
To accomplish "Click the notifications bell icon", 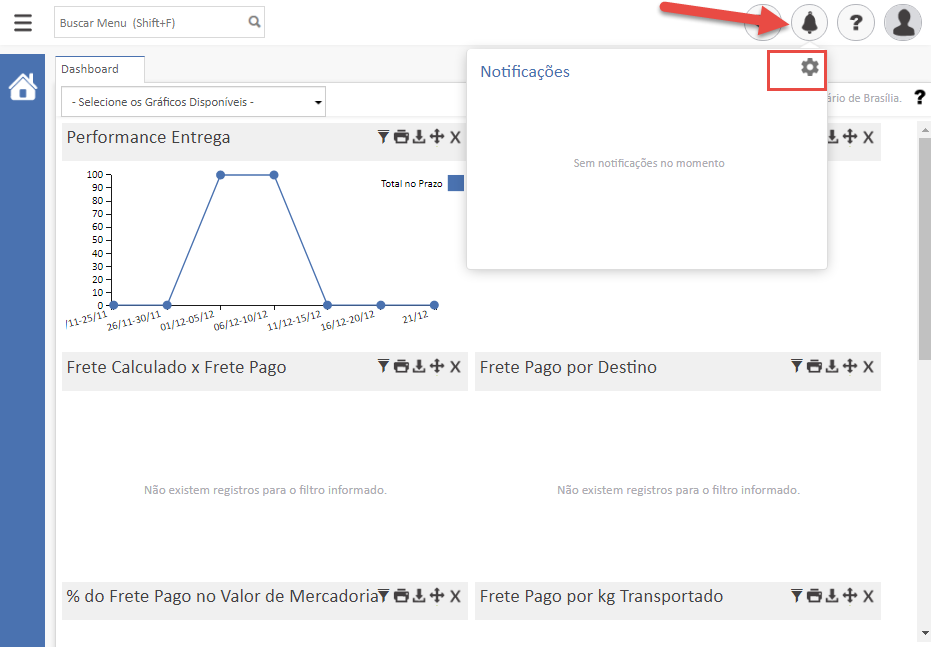I will click(x=809, y=22).
